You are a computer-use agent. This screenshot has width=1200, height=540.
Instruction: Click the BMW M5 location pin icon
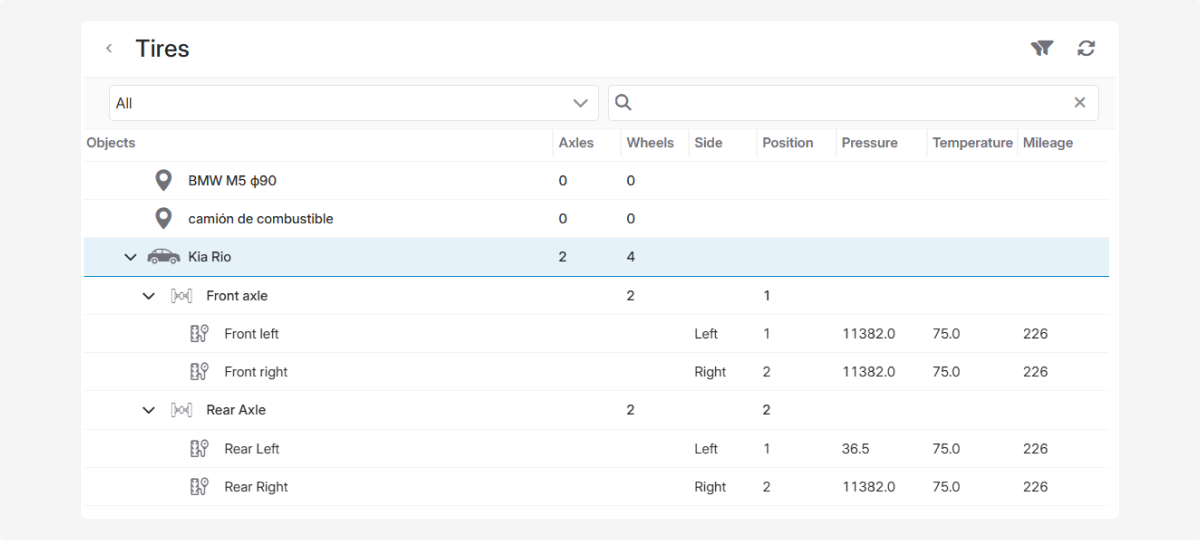pyautogui.click(x=164, y=181)
